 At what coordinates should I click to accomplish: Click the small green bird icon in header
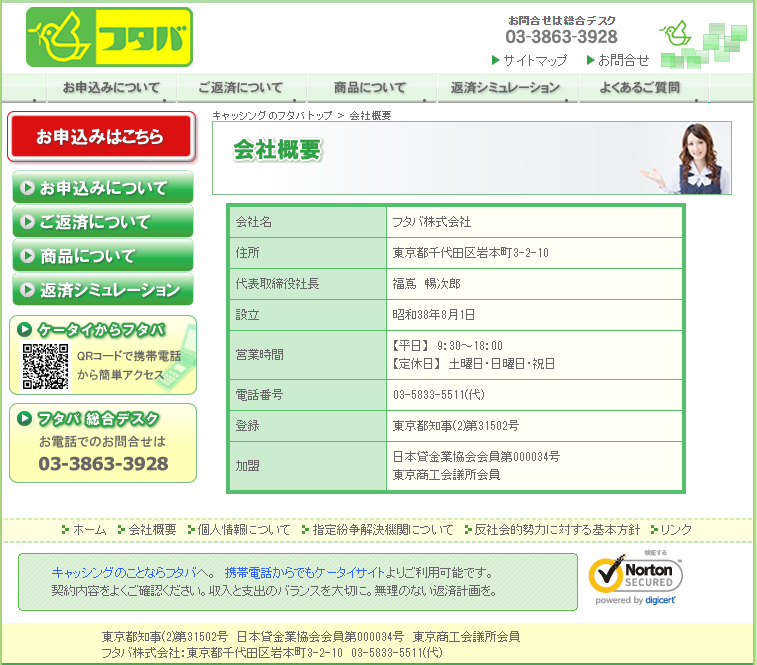pyautogui.click(x=676, y=33)
